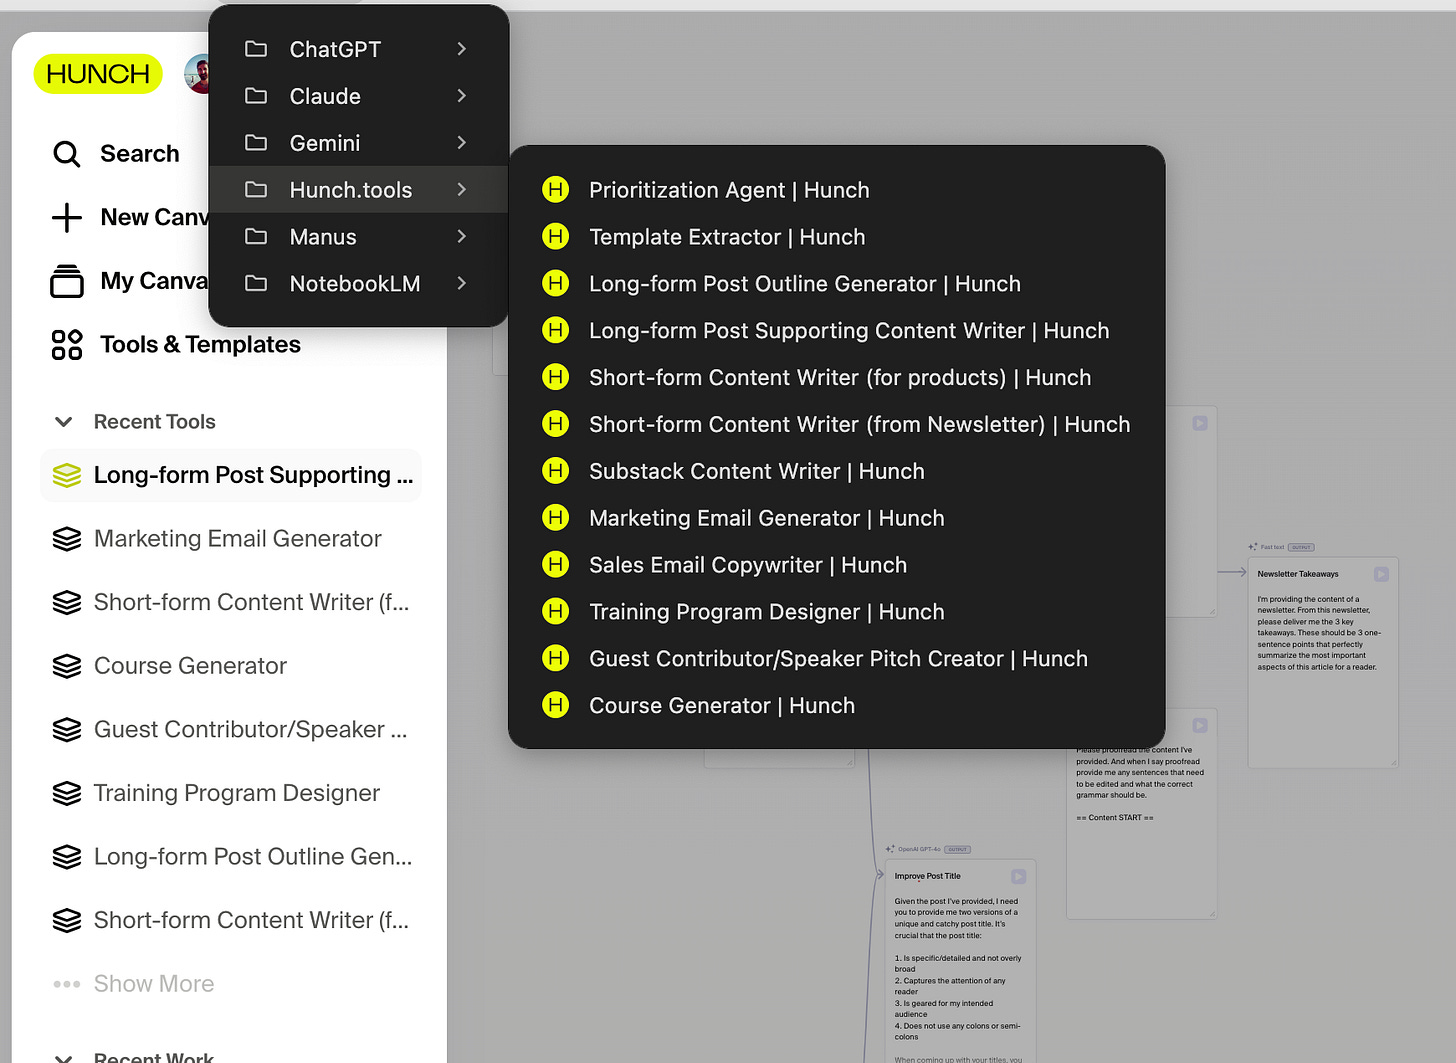Click the three-dots icon beside Show More

tap(67, 984)
